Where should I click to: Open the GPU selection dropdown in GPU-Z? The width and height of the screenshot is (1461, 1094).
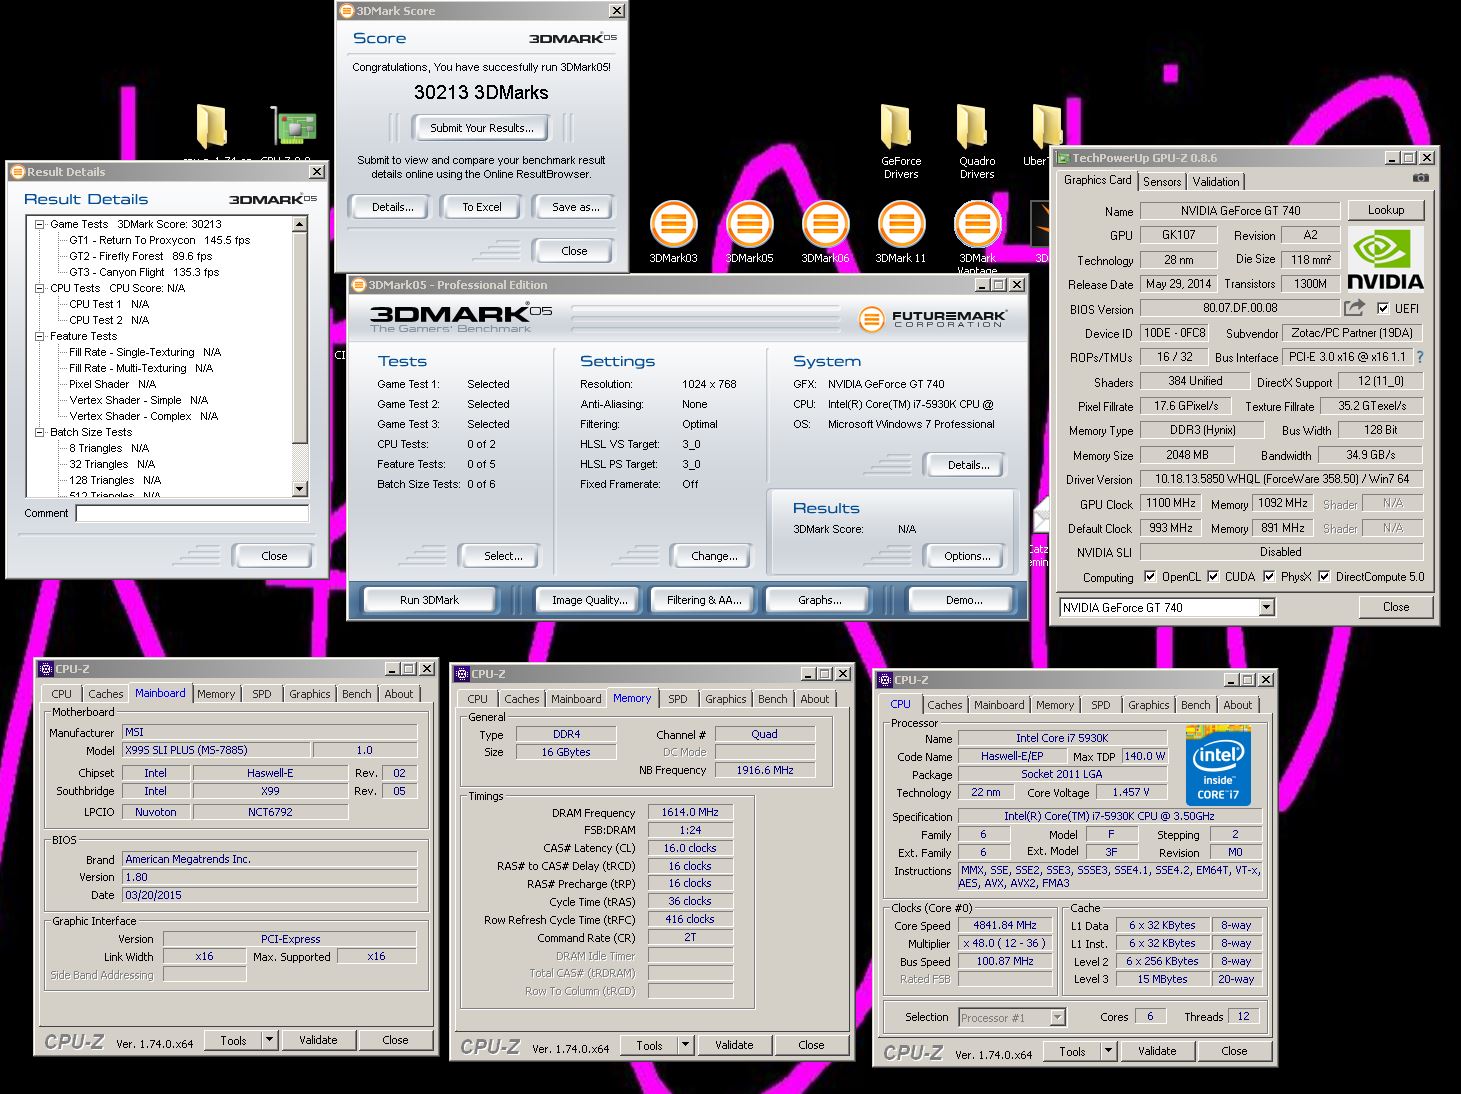(x=1266, y=607)
